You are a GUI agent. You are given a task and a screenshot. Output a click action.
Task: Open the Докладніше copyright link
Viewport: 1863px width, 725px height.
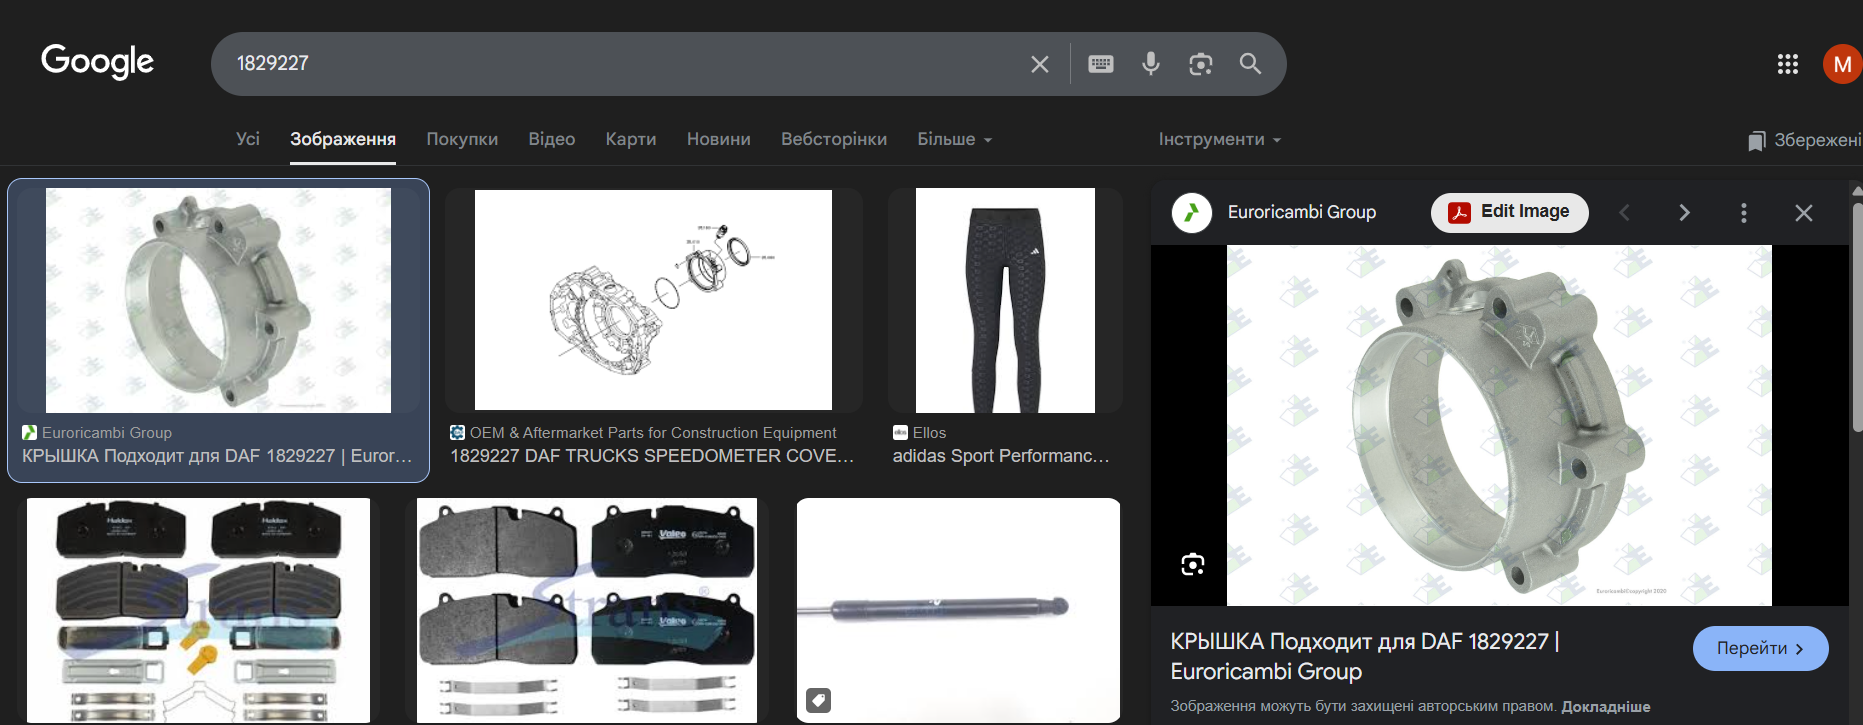click(1605, 707)
